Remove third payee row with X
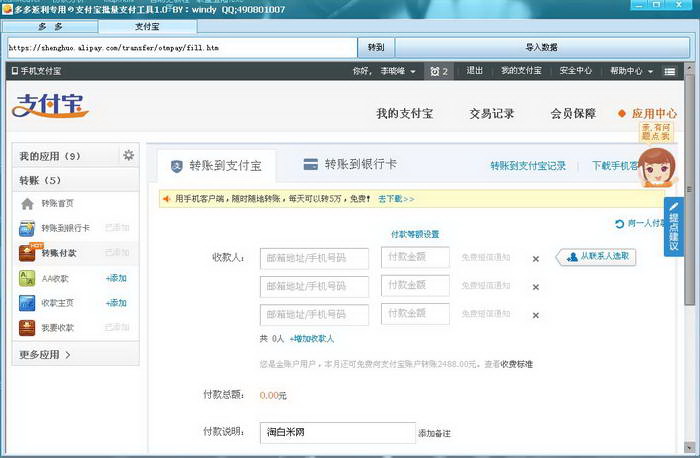The image size is (700, 458). [x=536, y=315]
